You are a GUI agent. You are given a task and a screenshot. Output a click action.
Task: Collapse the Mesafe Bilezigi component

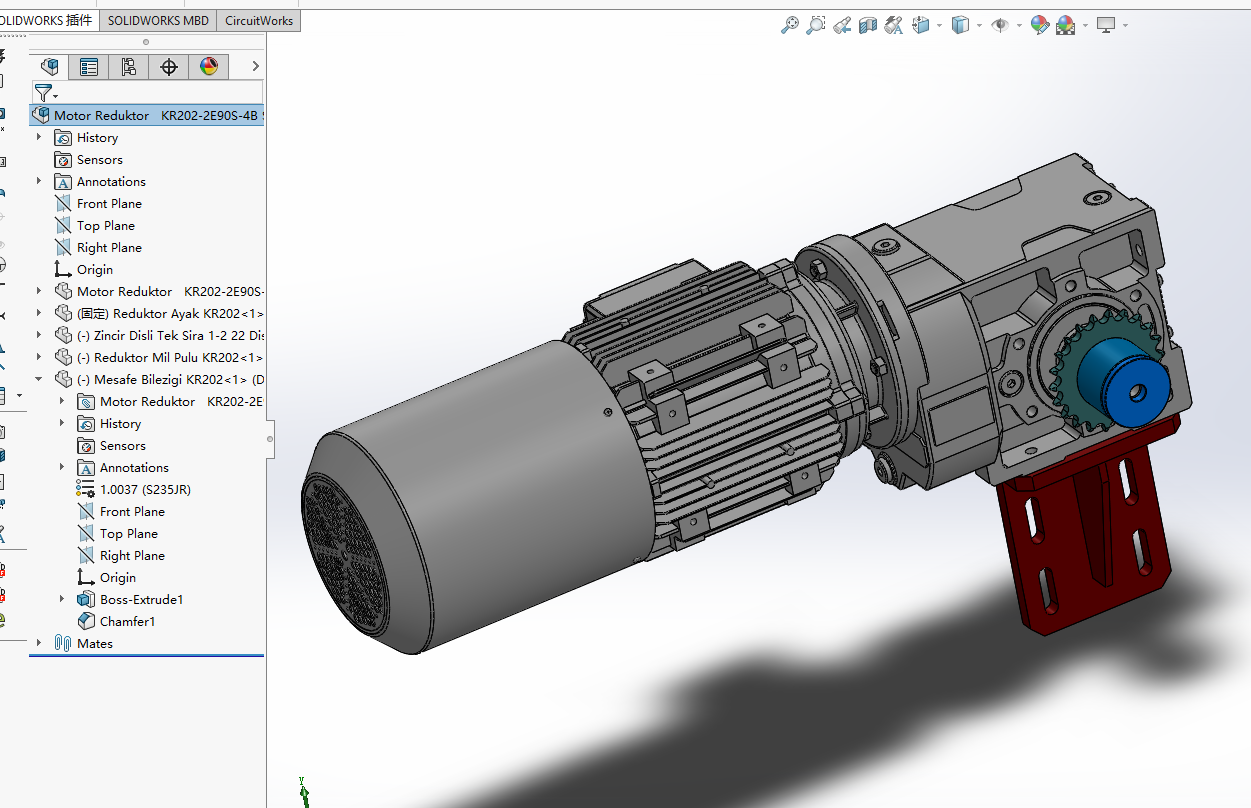click(x=39, y=379)
